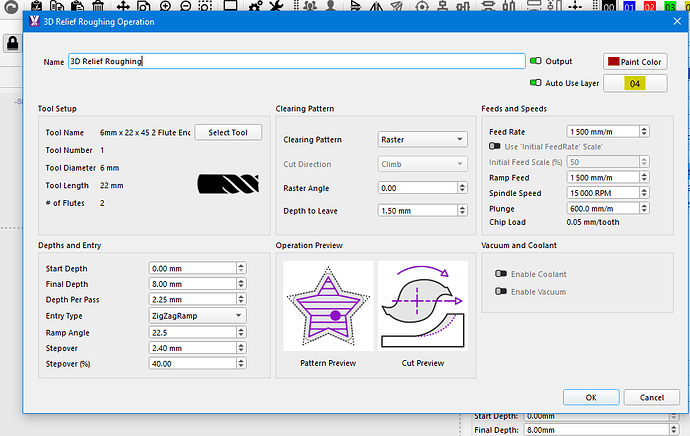Click the zoom out magnifier icon
The image size is (690, 436).
pos(186,6)
